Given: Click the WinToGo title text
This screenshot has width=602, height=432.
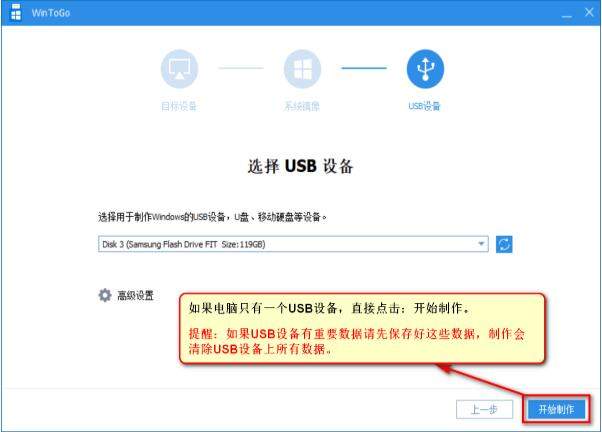Looking at the screenshot, I should (x=51, y=13).
